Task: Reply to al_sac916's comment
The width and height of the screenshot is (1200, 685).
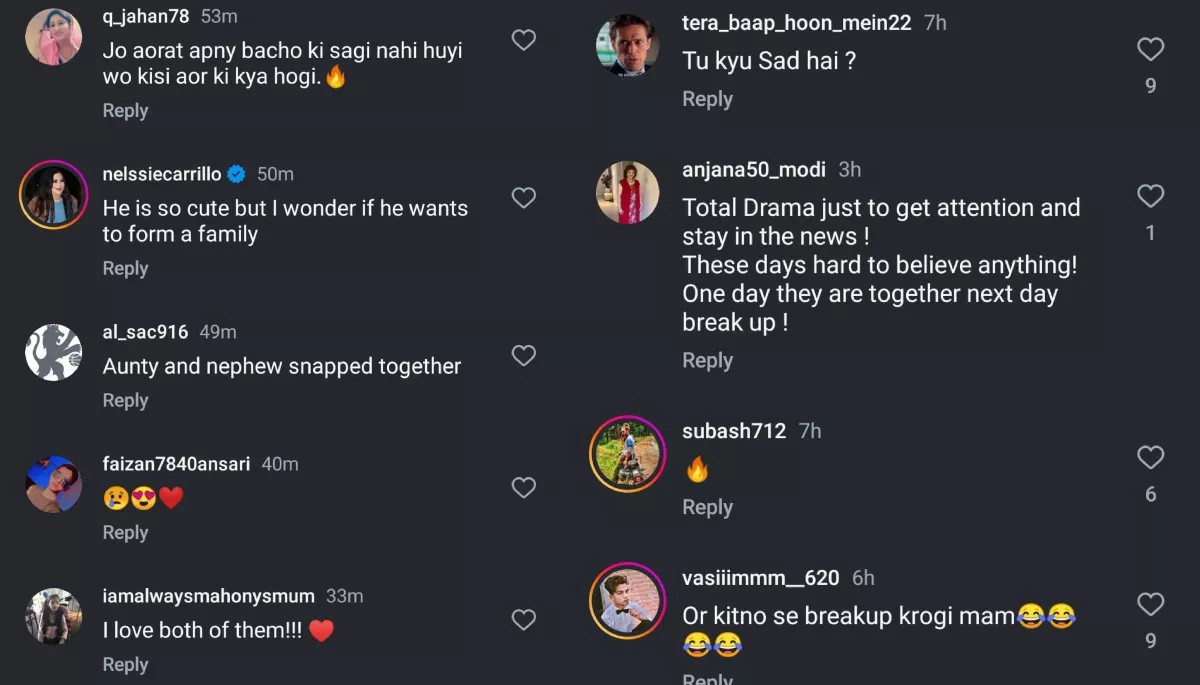Action: 125,401
